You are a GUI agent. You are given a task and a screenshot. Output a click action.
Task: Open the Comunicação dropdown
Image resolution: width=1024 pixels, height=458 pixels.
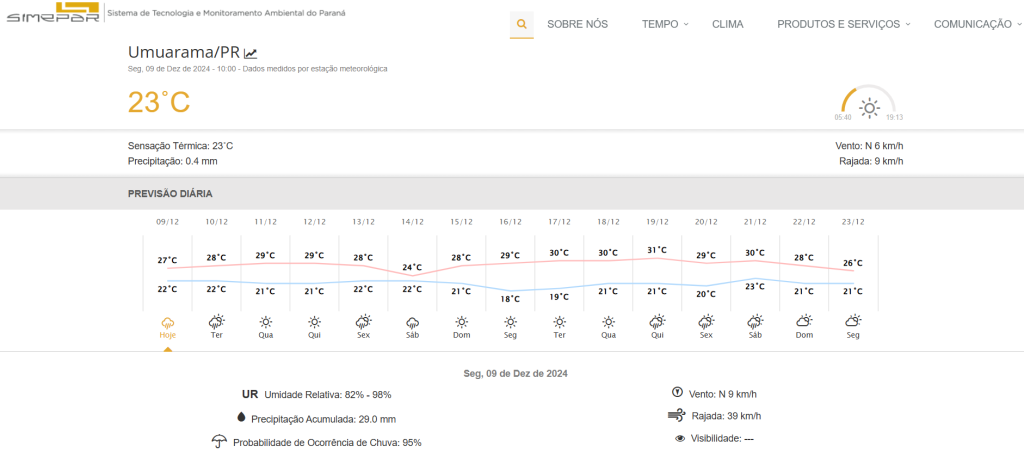tap(977, 24)
